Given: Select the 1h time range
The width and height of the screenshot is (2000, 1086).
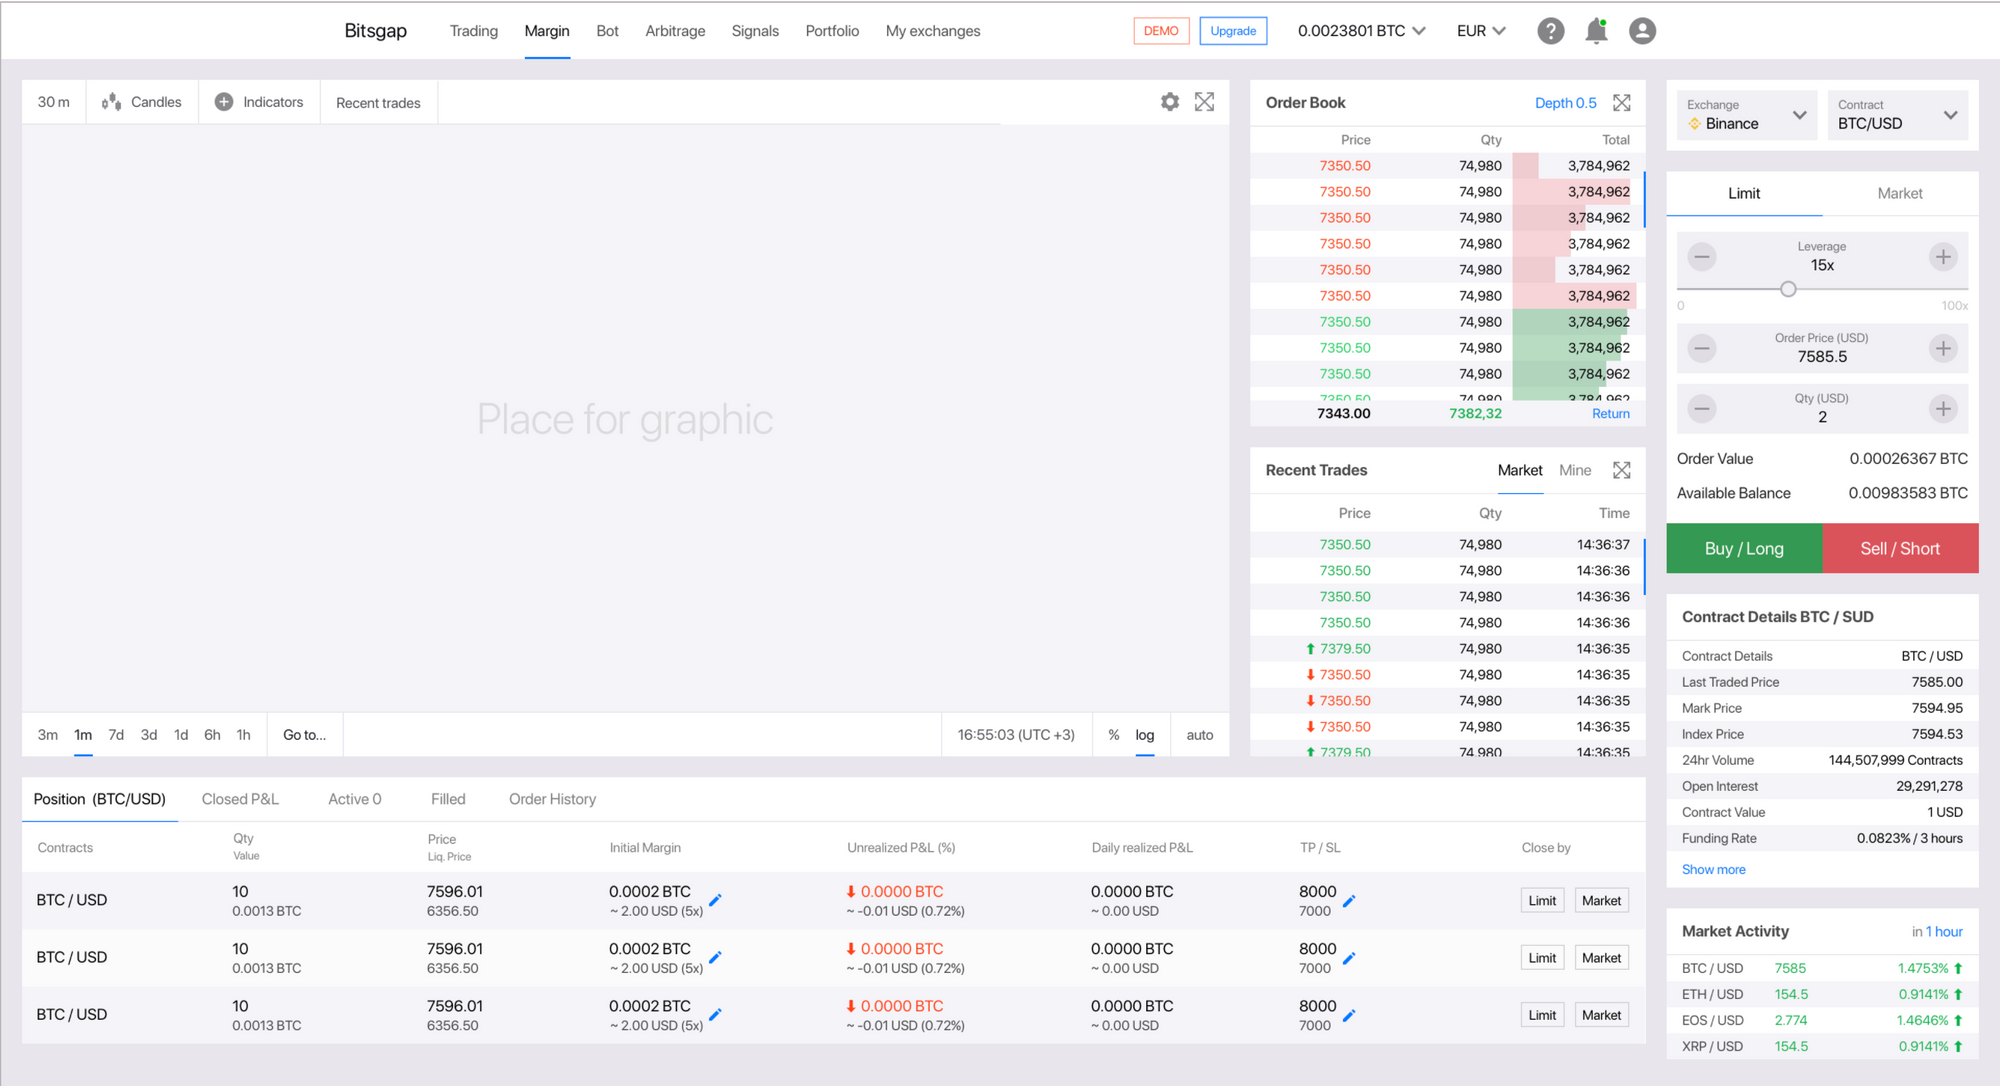Looking at the screenshot, I should click(243, 735).
